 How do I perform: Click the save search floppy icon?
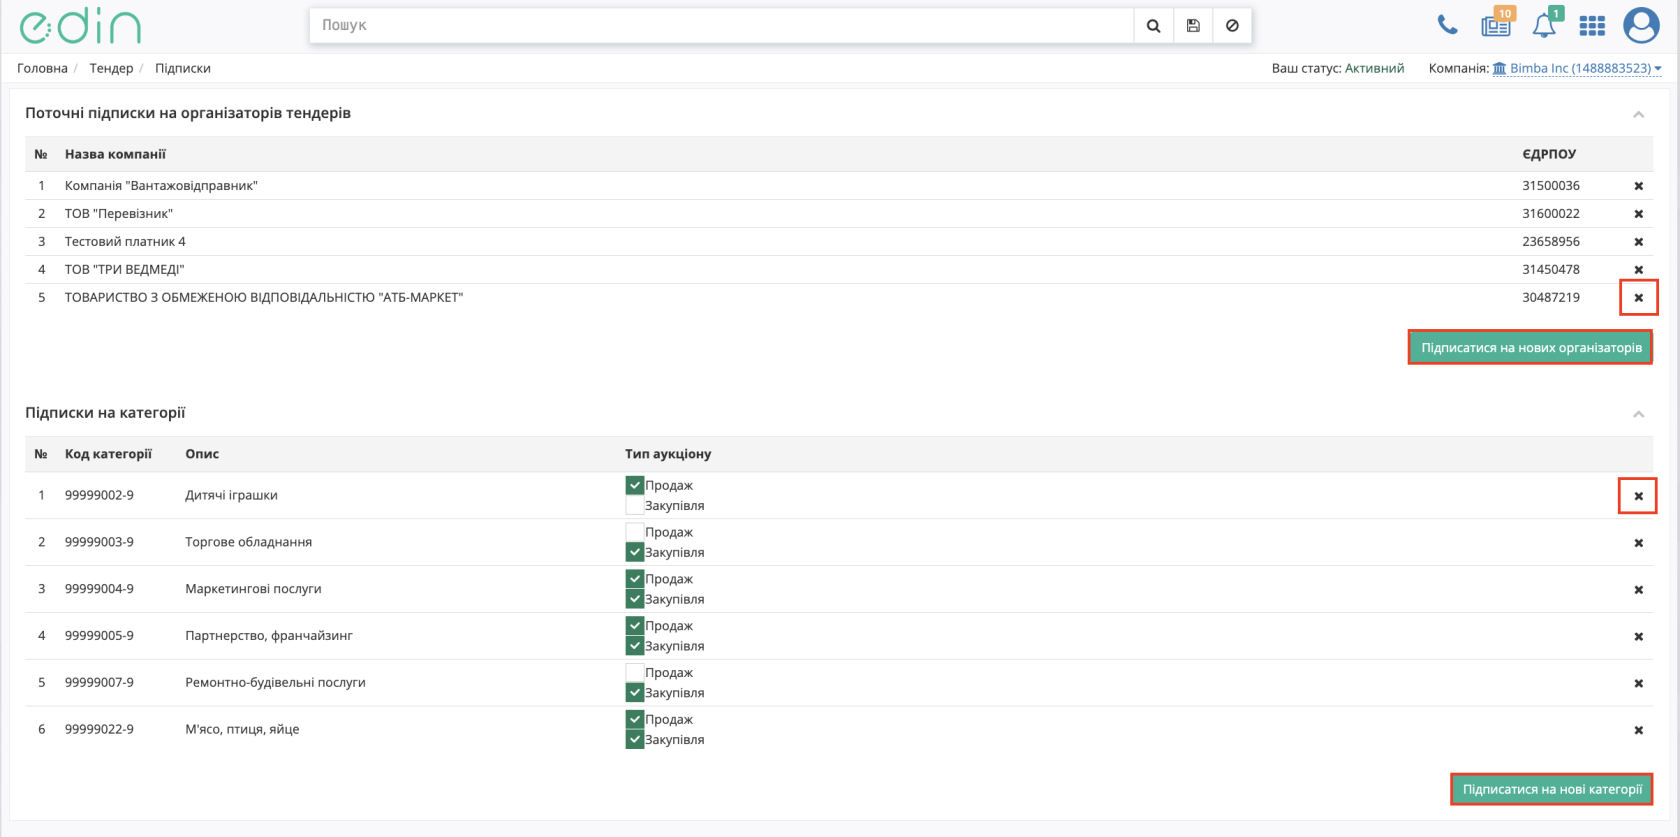[1193, 26]
